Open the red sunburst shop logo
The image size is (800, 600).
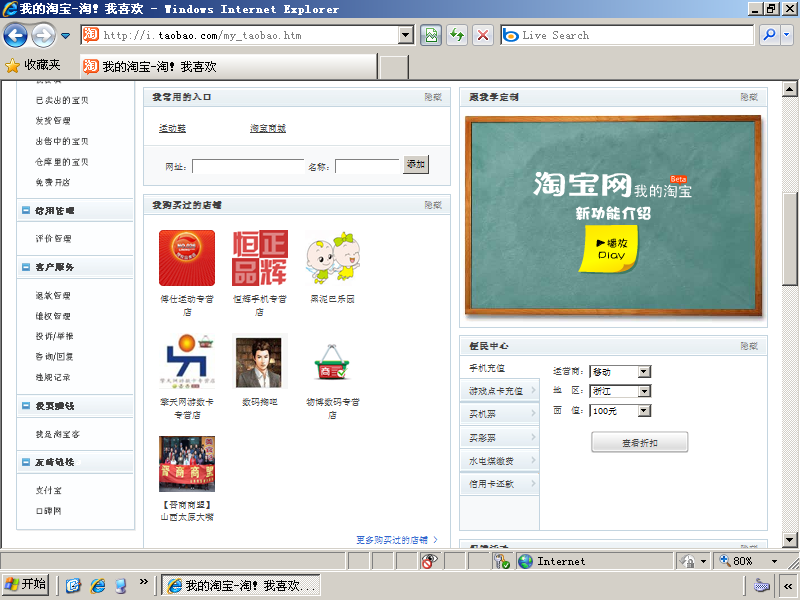pyautogui.click(x=187, y=258)
